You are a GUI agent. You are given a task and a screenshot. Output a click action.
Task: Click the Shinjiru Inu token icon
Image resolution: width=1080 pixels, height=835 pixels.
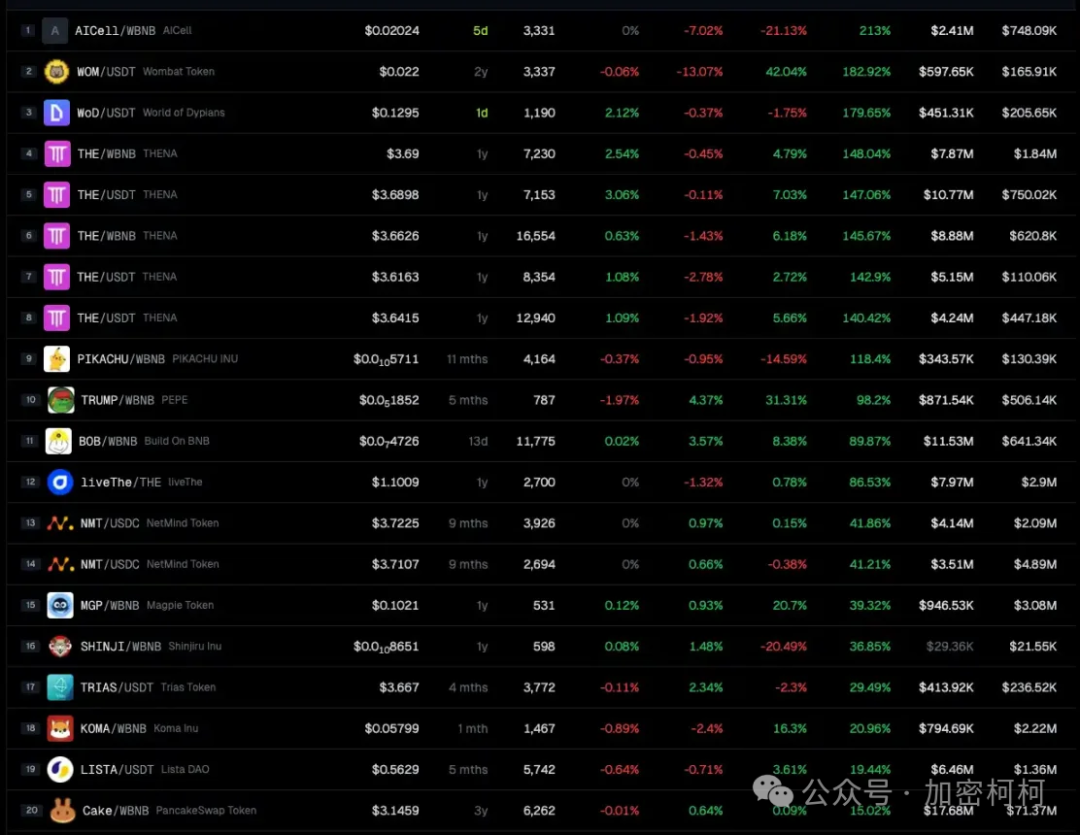[60, 646]
